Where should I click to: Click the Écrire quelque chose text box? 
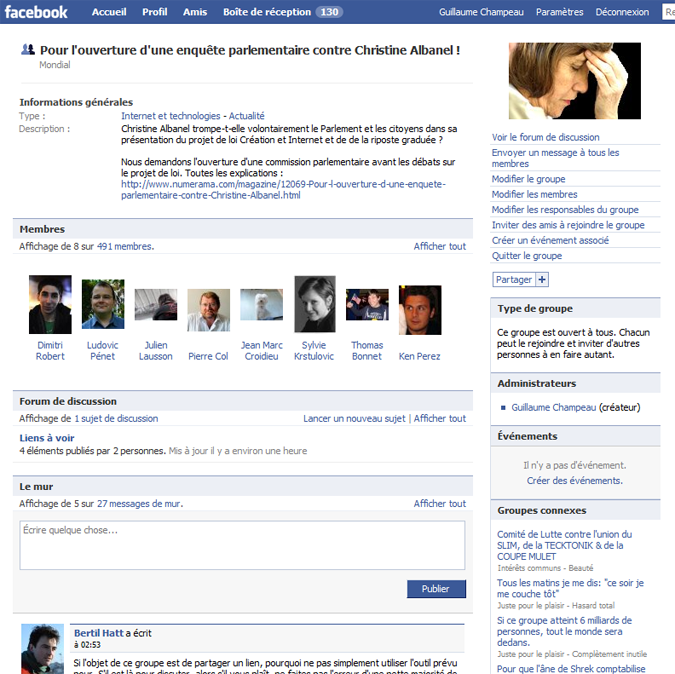pyautogui.click(x=242, y=545)
